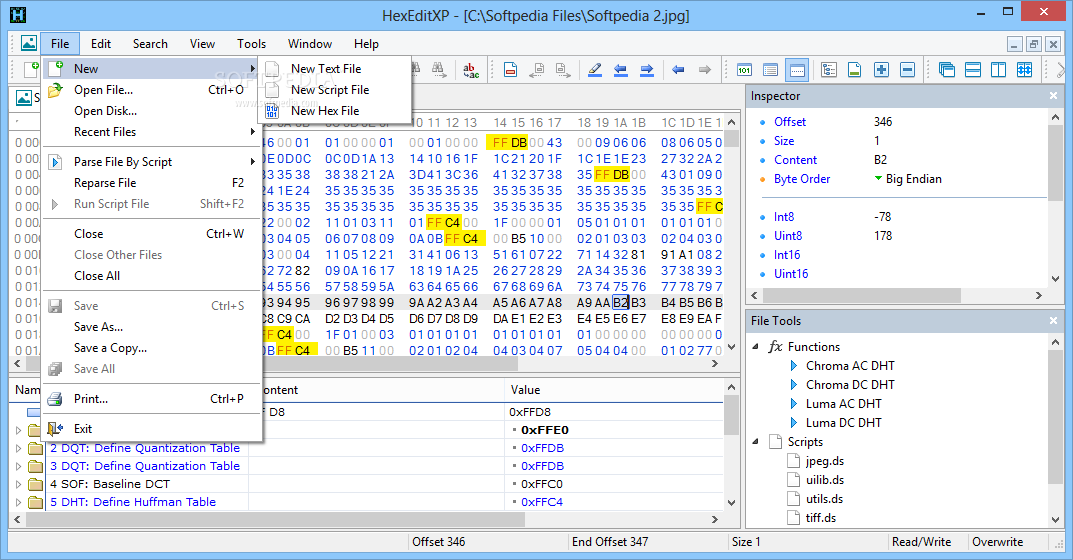Toggle the highlighted dotted-line view icon

pos(797,70)
